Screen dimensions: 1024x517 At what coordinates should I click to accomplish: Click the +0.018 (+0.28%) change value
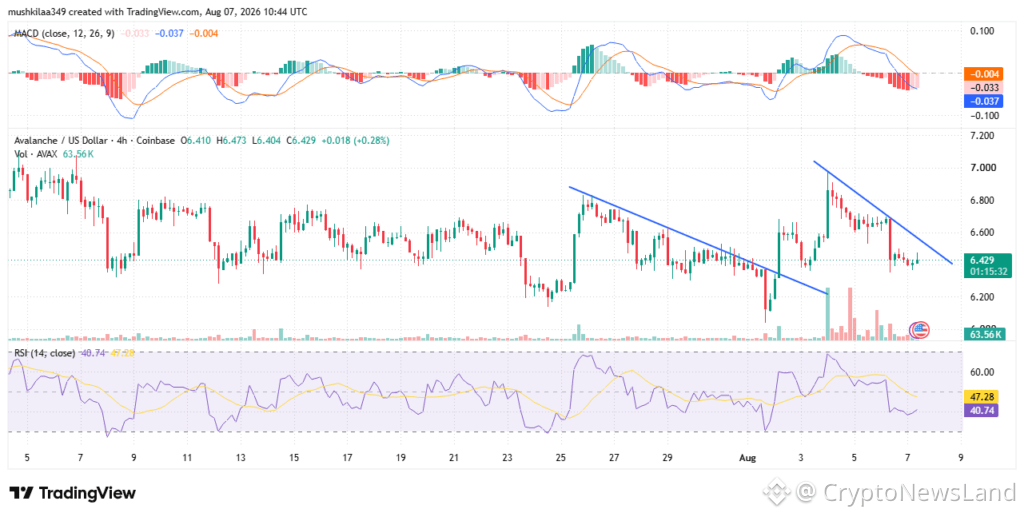click(x=357, y=140)
